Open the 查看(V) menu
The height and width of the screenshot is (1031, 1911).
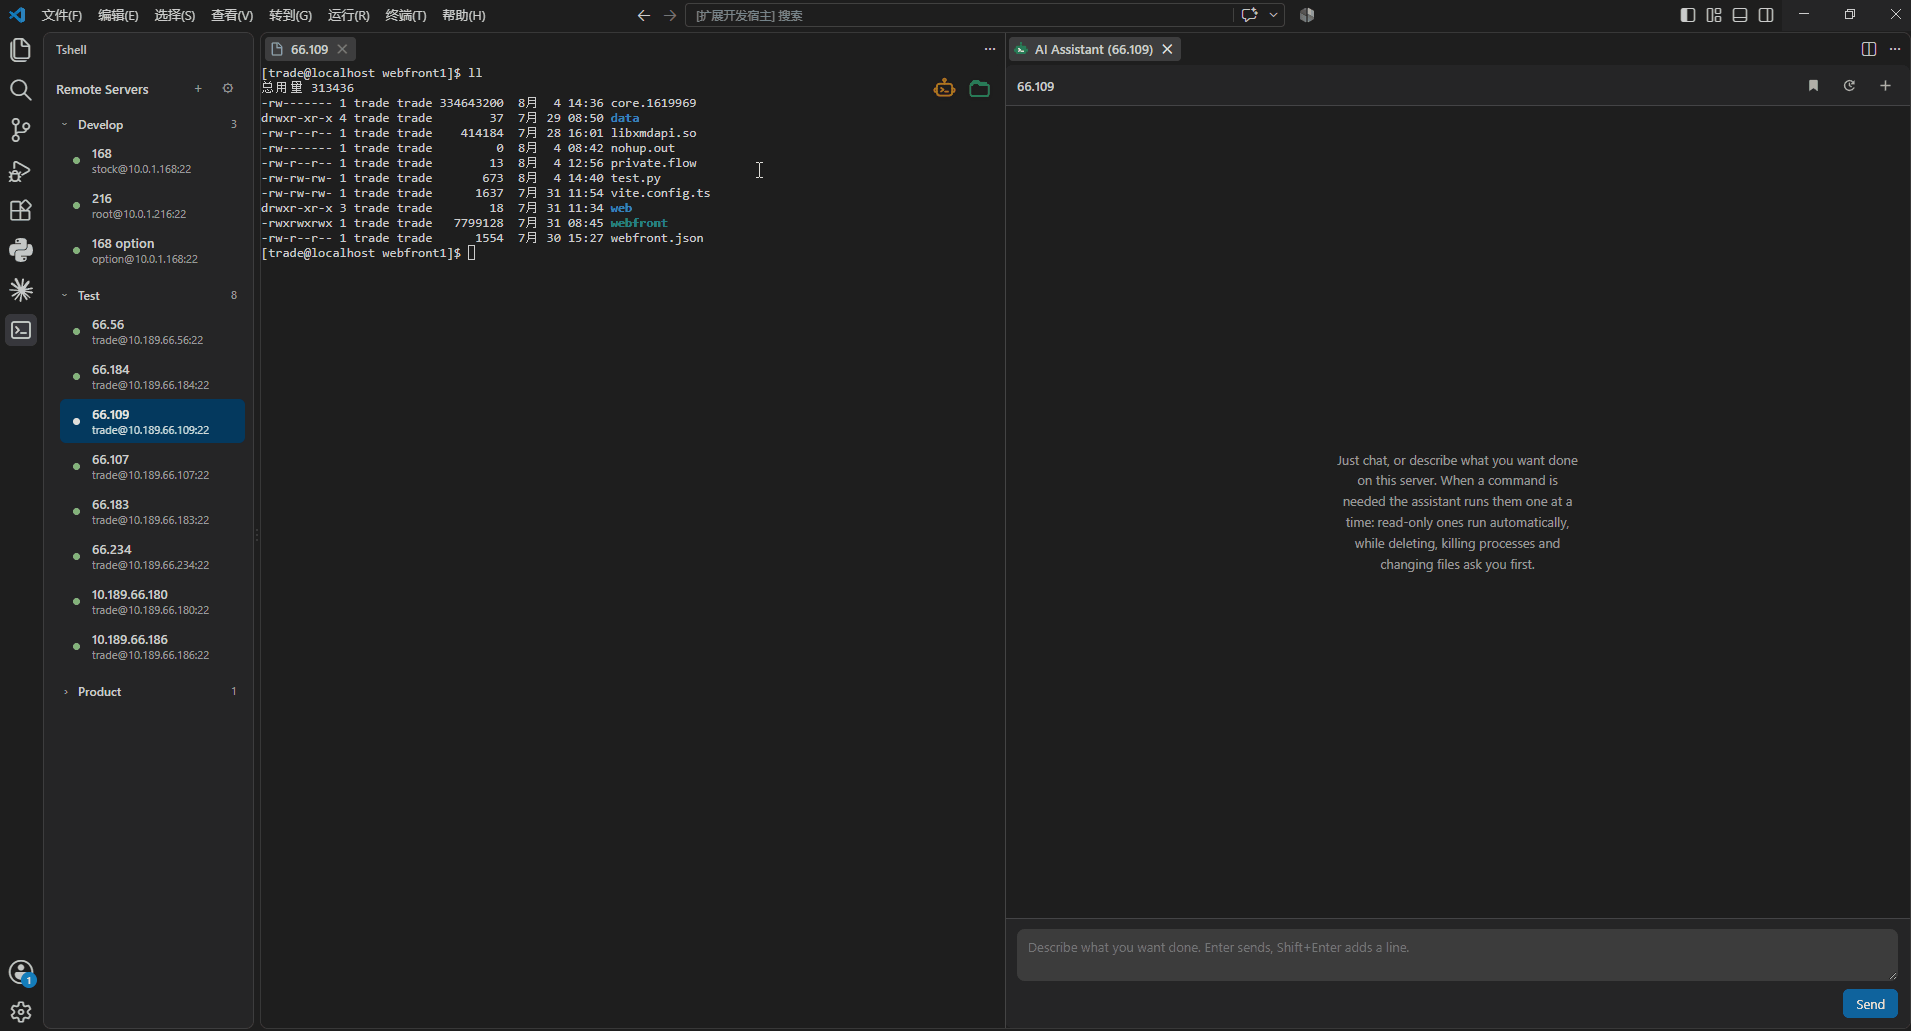232,15
